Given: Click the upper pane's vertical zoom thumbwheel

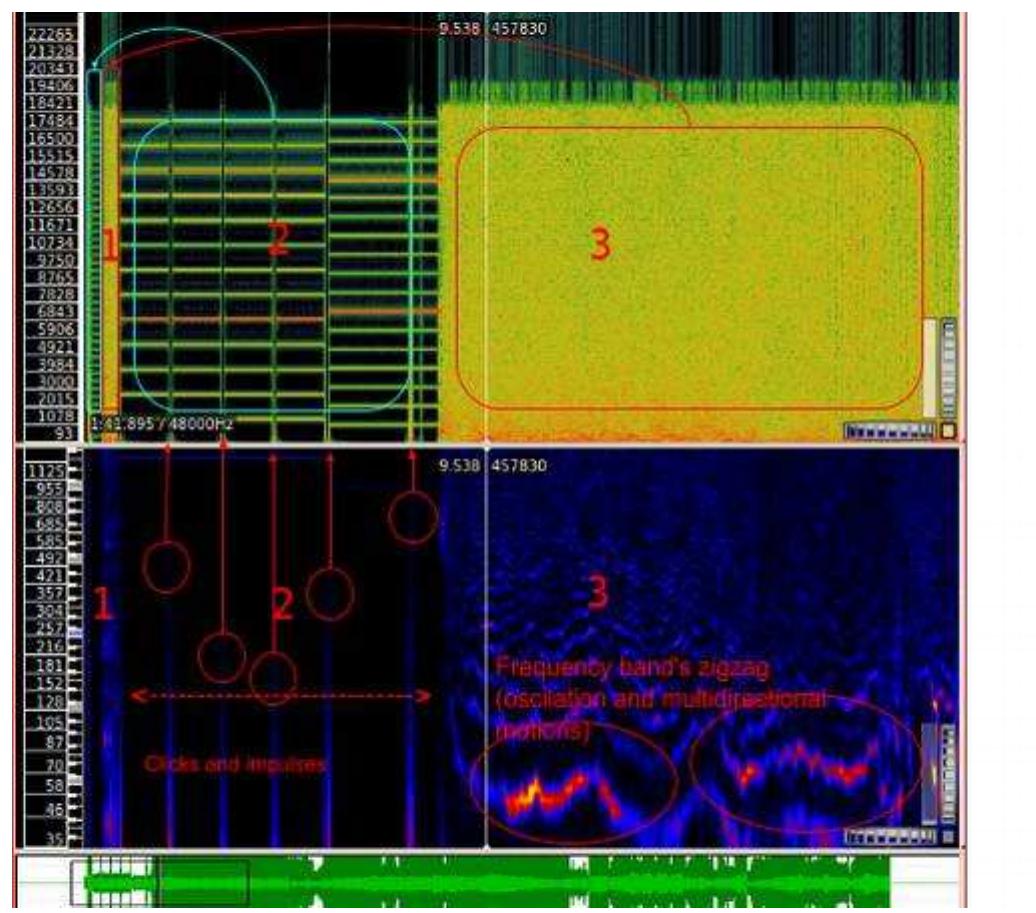Looking at the screenshot, I should [x=948, y=367].
